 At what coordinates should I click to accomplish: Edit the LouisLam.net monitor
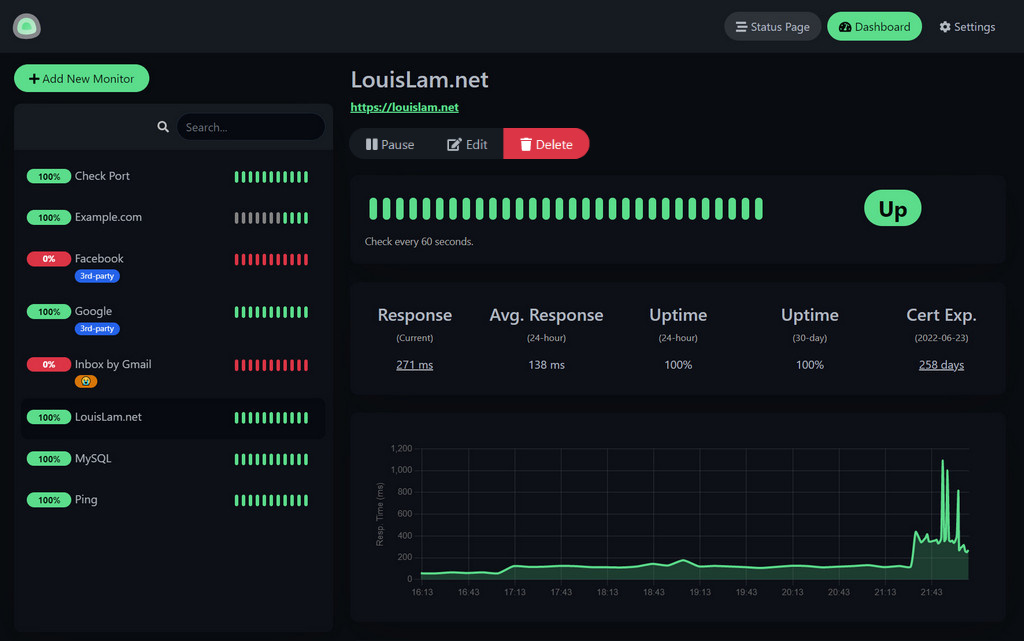pyautogui.click(x=467, y=144)
